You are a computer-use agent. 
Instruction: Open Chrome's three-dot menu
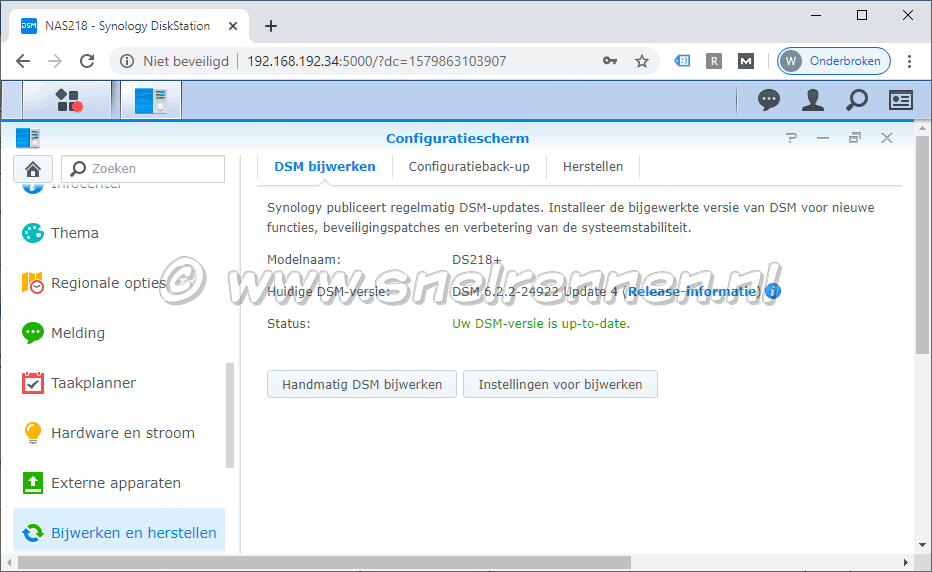tap(909, 61)
